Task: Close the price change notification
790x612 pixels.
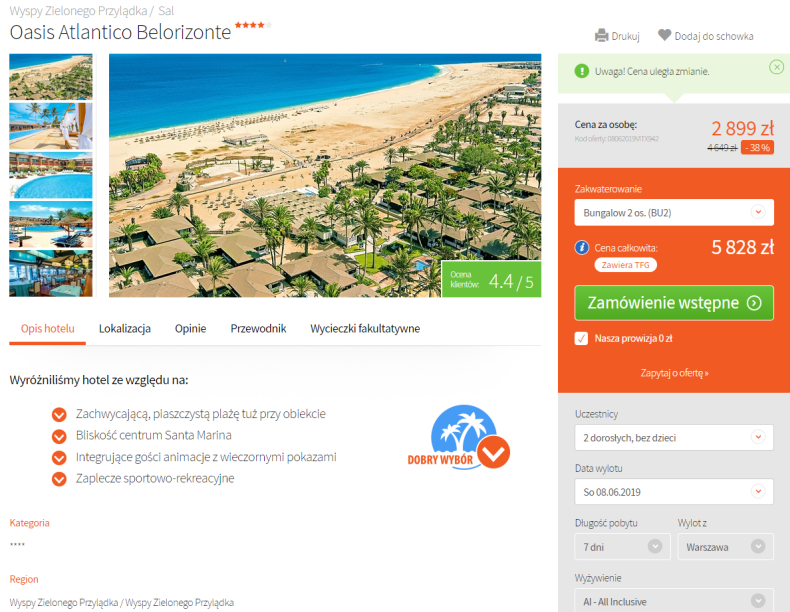Action: point(776,67)
